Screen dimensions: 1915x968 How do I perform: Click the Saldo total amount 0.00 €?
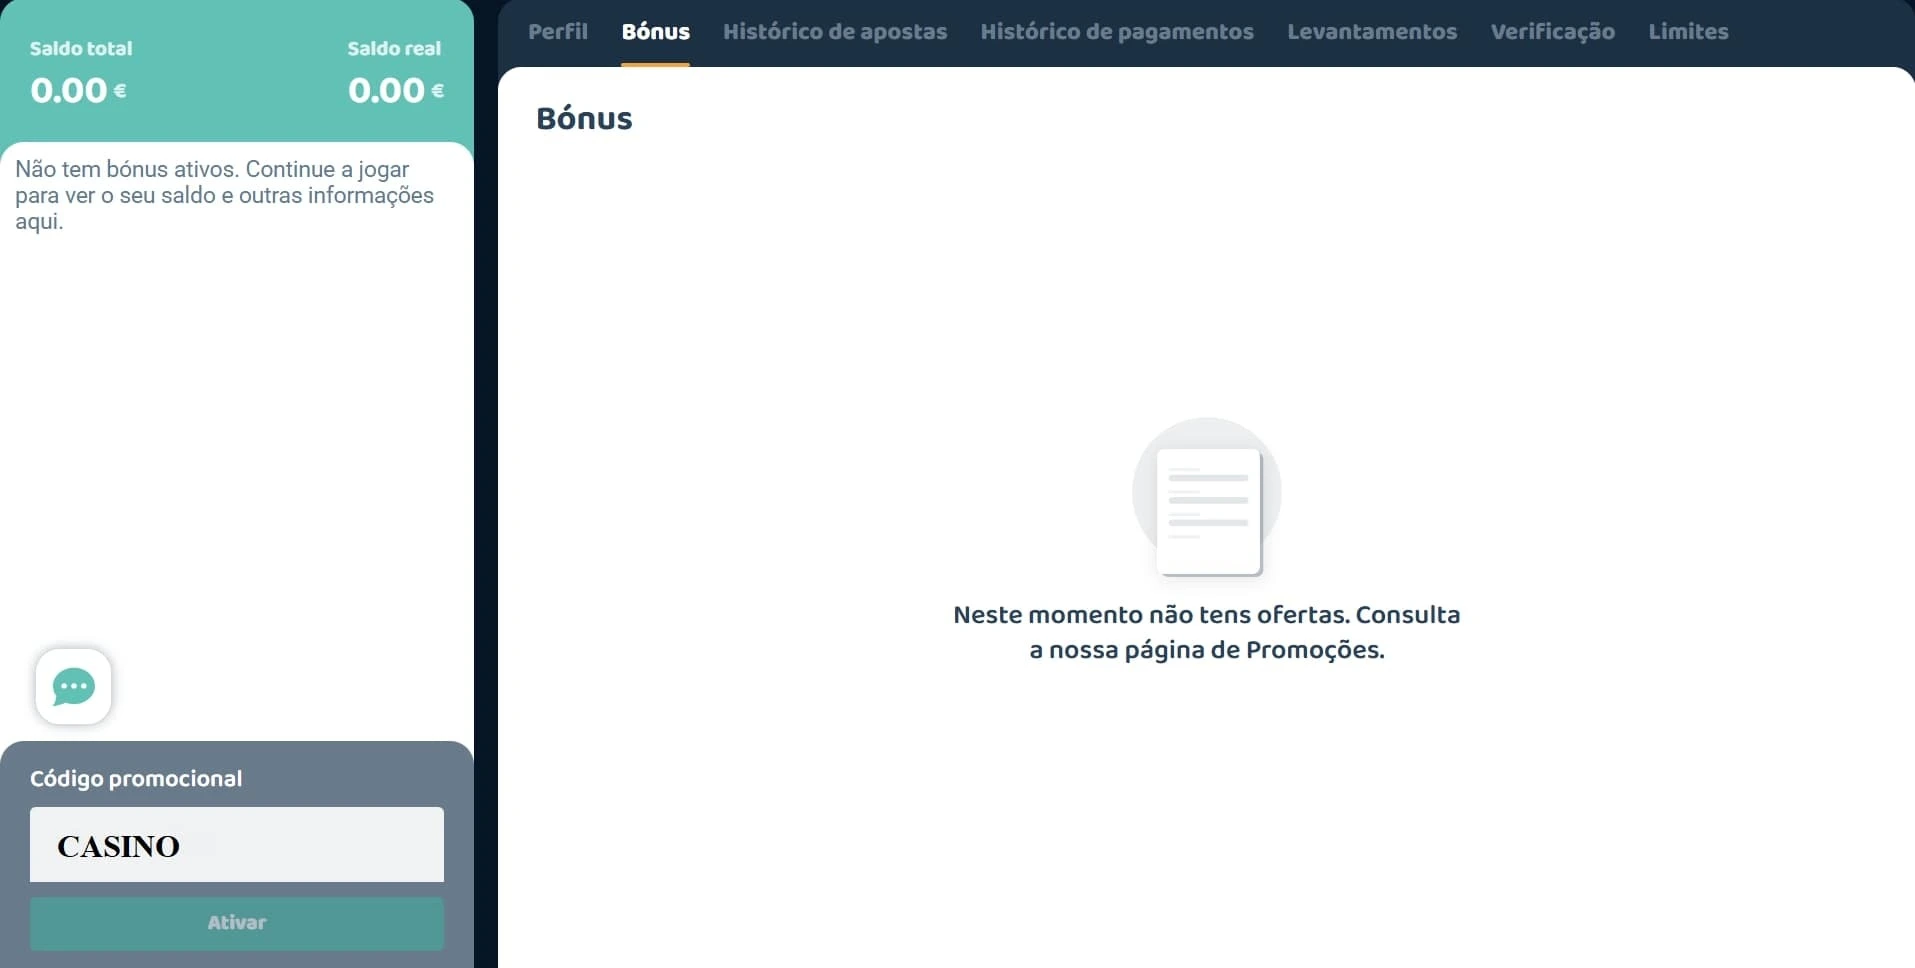[78, 91]
